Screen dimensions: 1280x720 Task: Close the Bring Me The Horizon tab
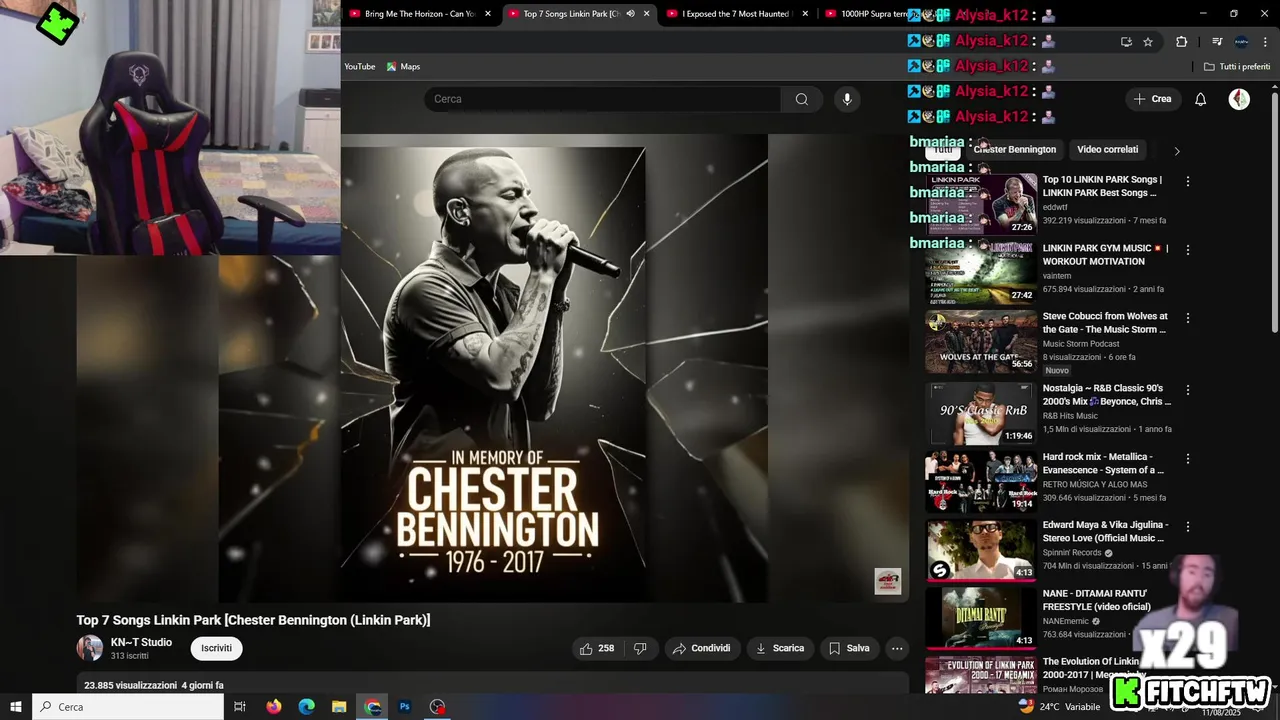(488, 14)
